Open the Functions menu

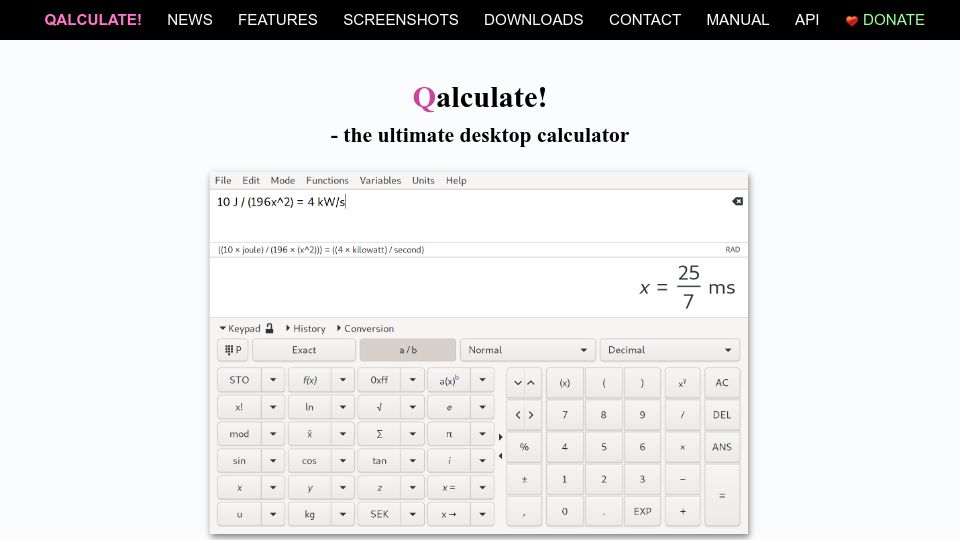click(x=327, y=181)
